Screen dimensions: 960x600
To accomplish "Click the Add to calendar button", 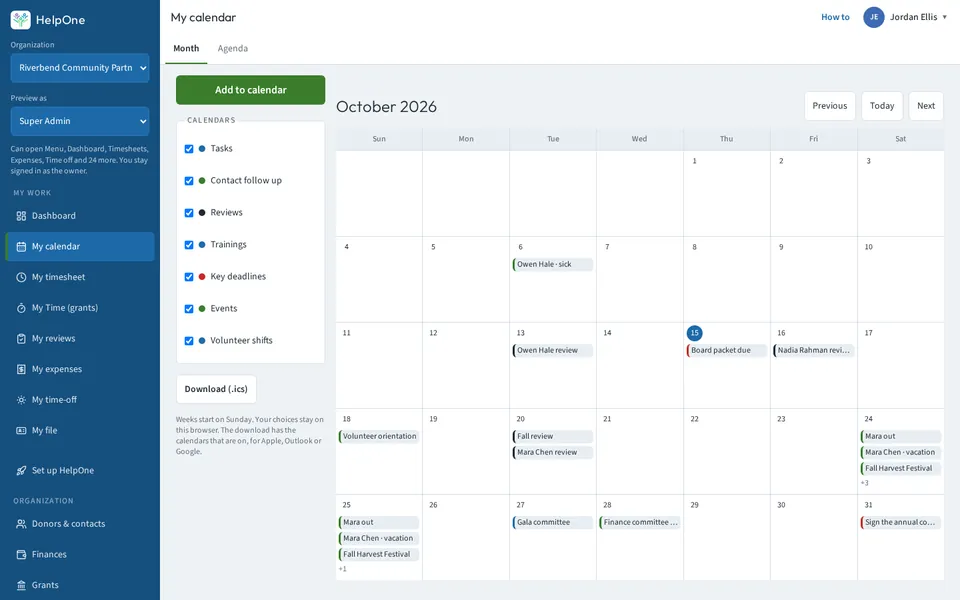I will click(x=250, y=90).
